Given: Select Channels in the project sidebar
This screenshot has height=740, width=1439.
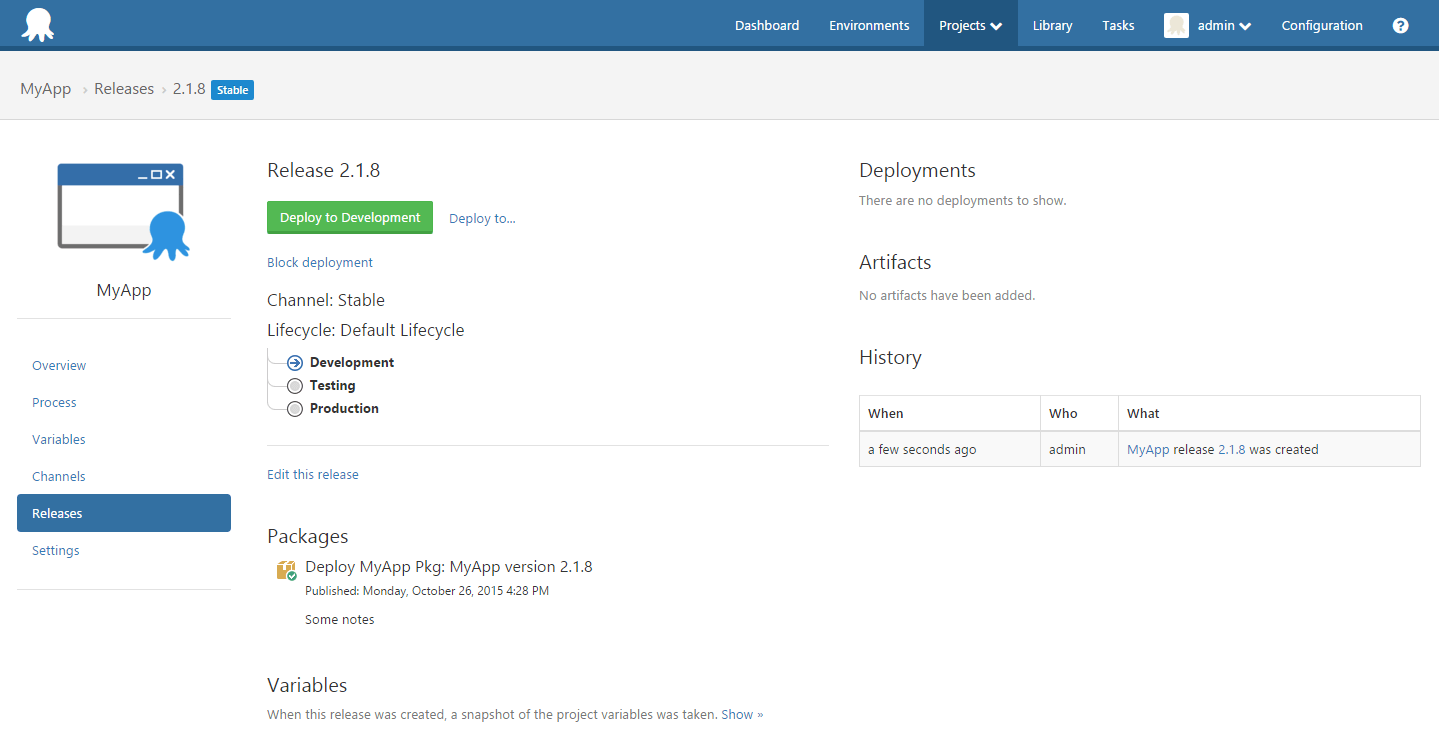Looking at the screenshot, I should [x=59, y=477].
